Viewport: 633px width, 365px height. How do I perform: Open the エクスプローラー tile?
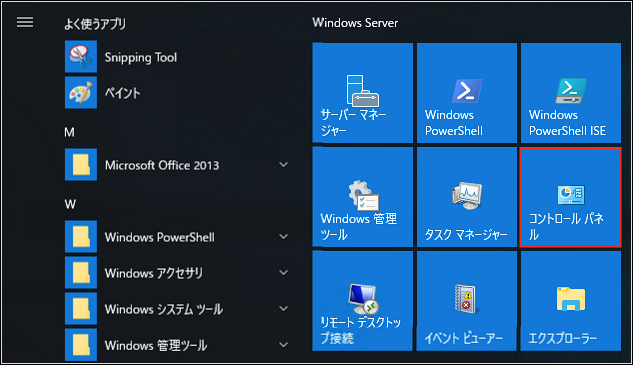[571, 301]
